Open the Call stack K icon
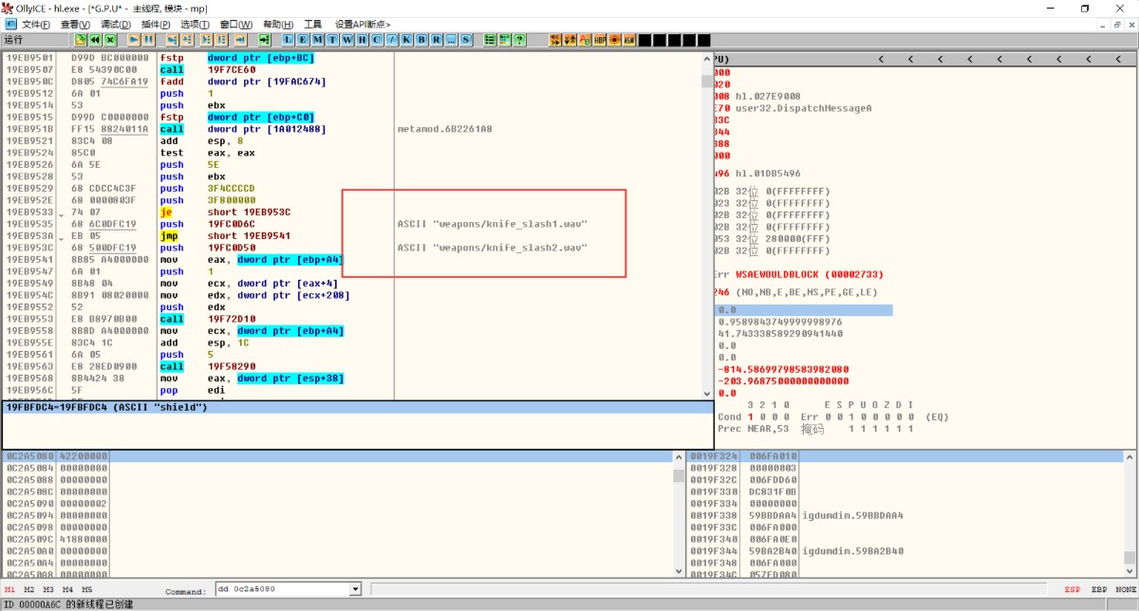Image resolution: width=1139 pixels, height=611 pixels. click(x=406, y=40)
